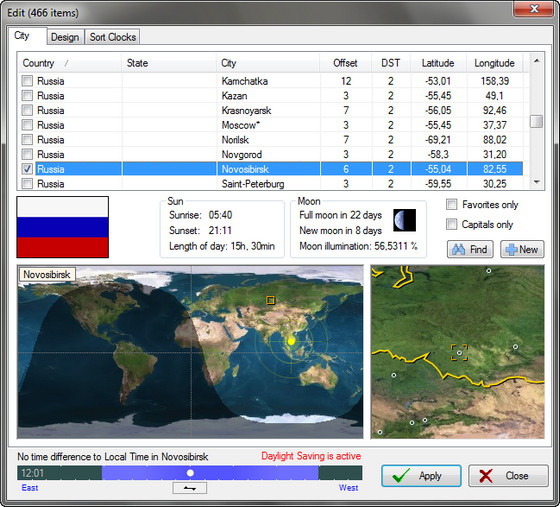Screen dimensions: 560x507
Task: Click the time slider's white handle
Action: [x=190, y=473]
